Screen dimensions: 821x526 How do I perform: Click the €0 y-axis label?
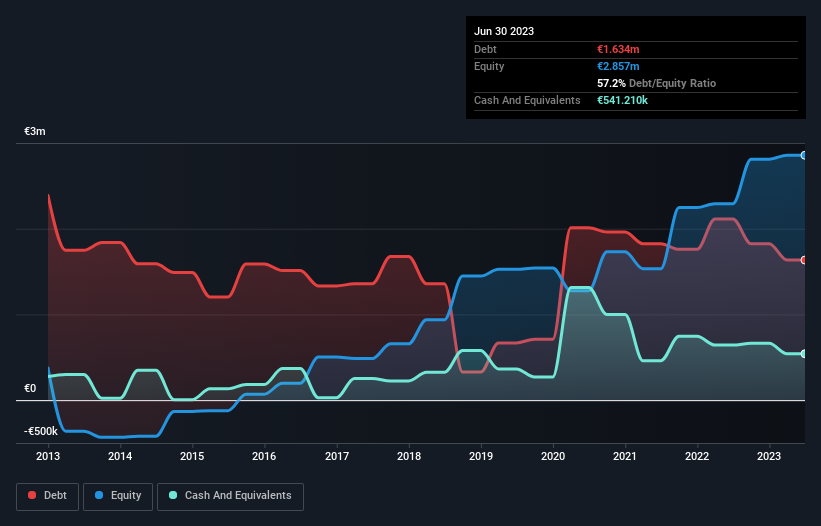point(30,388)
